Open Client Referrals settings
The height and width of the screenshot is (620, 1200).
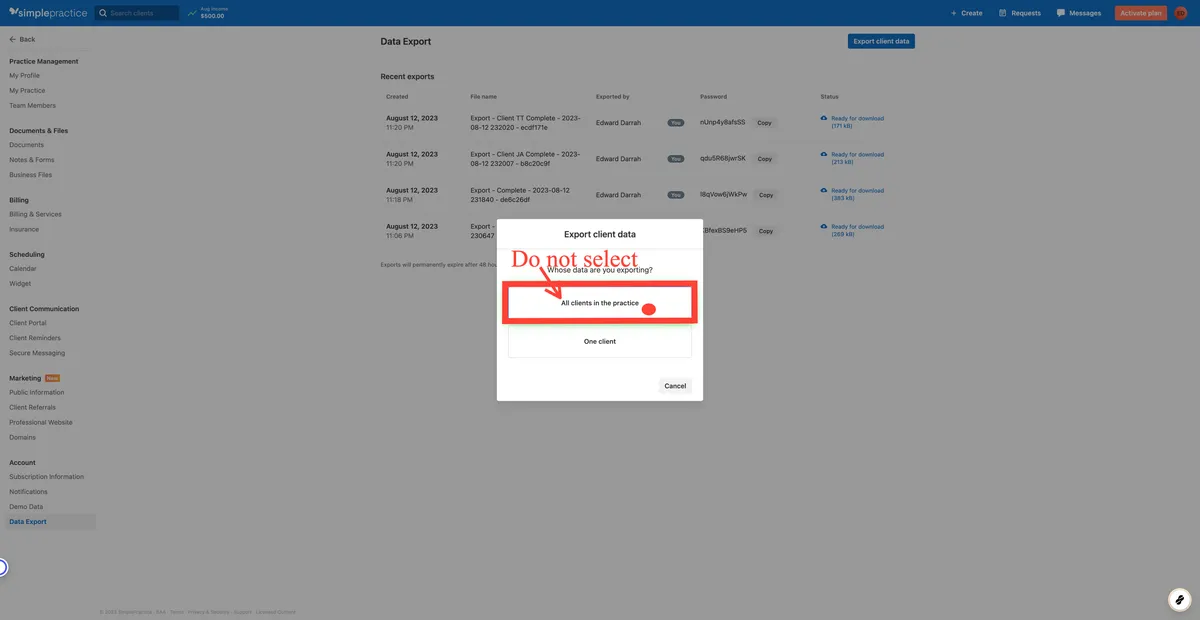[33, 408]
